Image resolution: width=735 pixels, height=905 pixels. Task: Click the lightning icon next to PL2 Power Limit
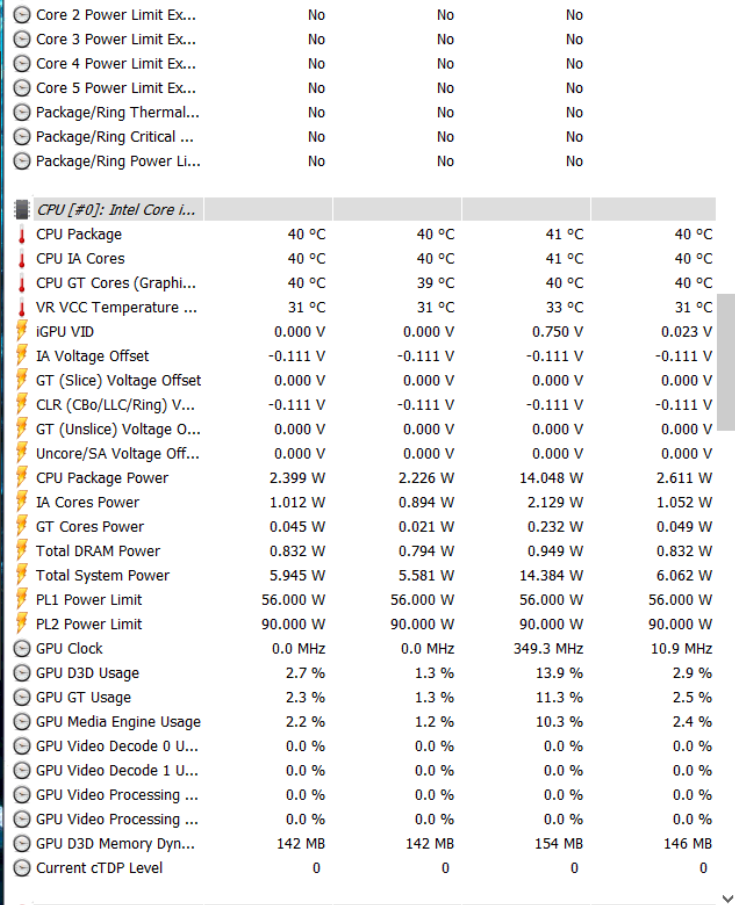point(22,624)
